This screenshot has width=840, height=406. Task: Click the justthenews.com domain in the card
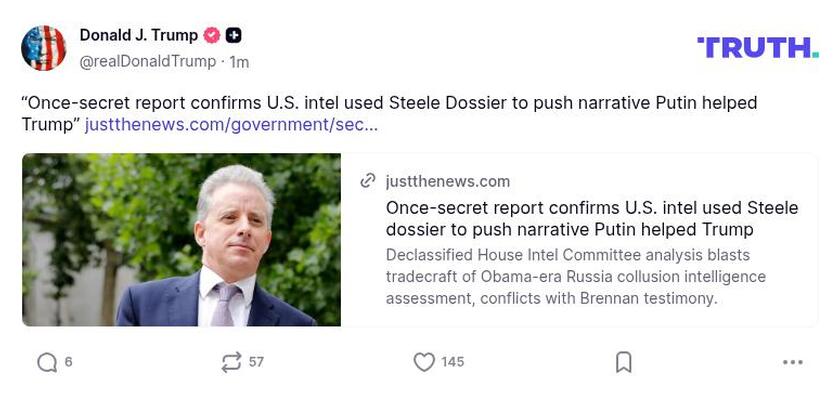(x=447, y=181)
